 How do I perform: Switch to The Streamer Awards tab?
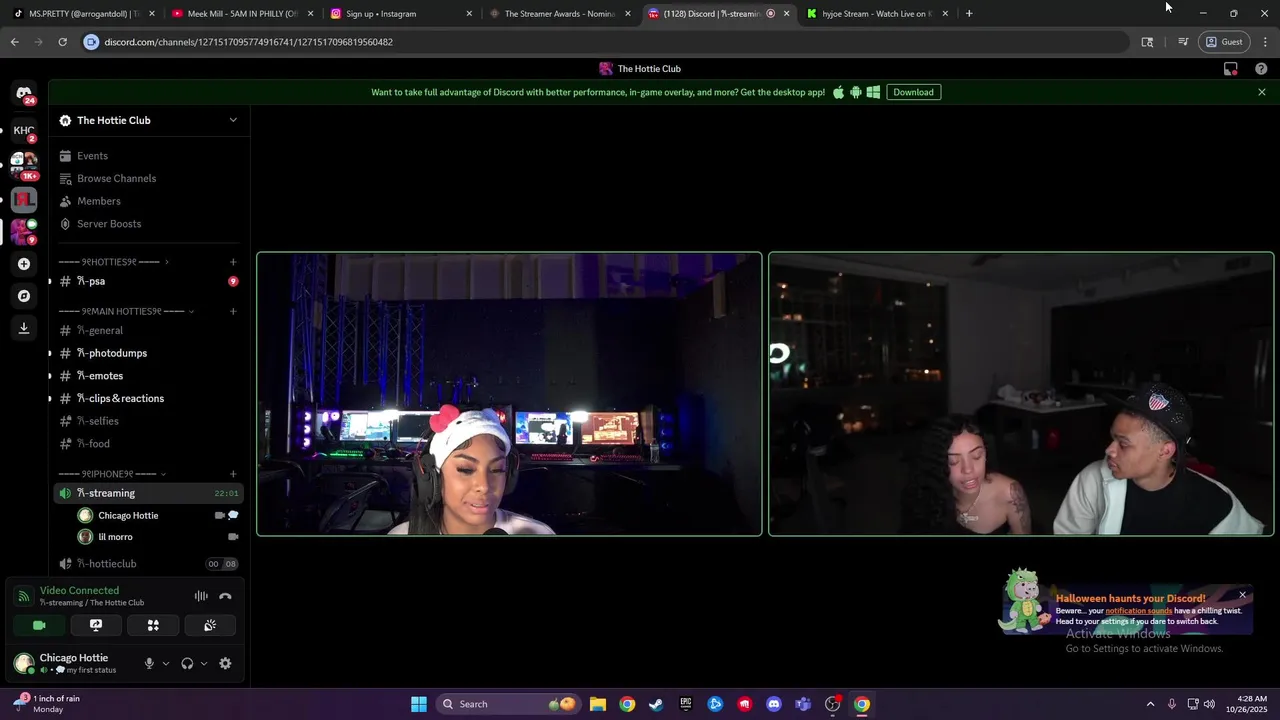click(560, 14)
